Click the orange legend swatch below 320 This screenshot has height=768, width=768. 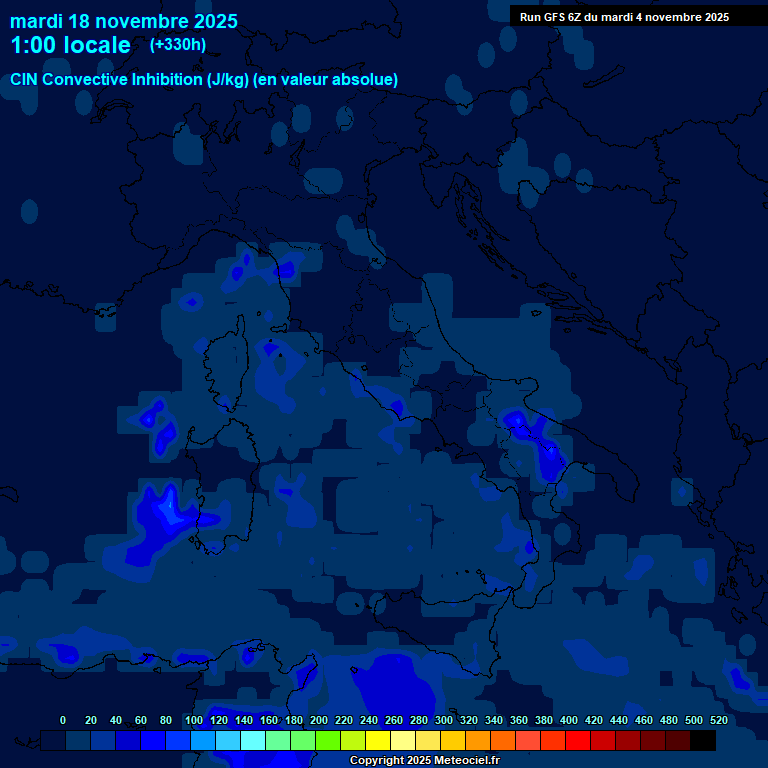[x=478, y=741]
